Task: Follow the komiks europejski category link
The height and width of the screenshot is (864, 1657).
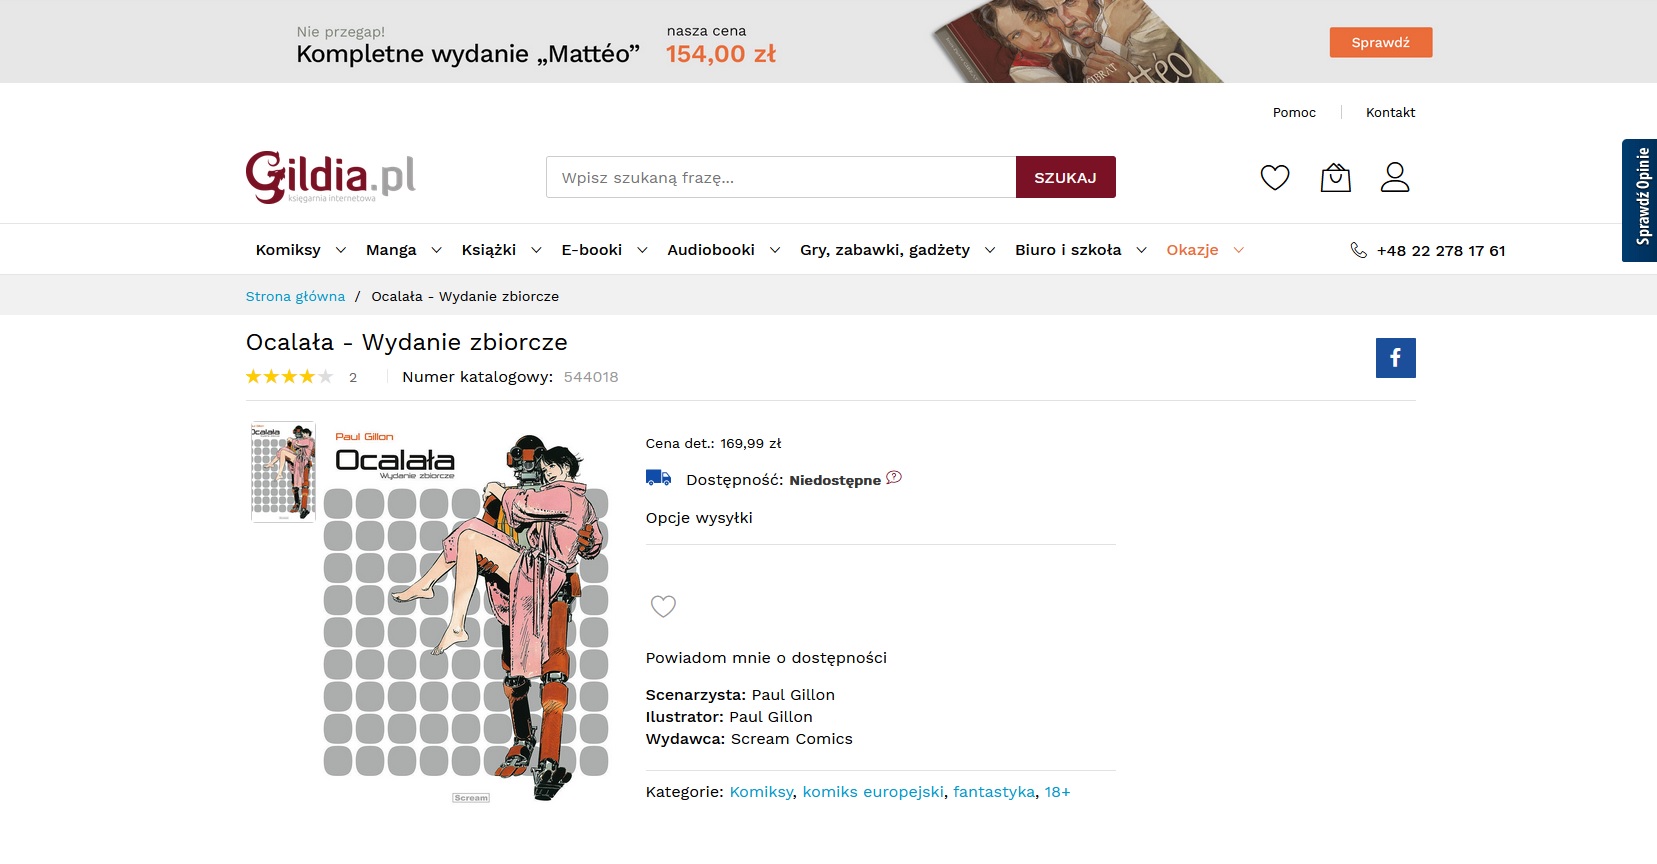Action: 873,792
